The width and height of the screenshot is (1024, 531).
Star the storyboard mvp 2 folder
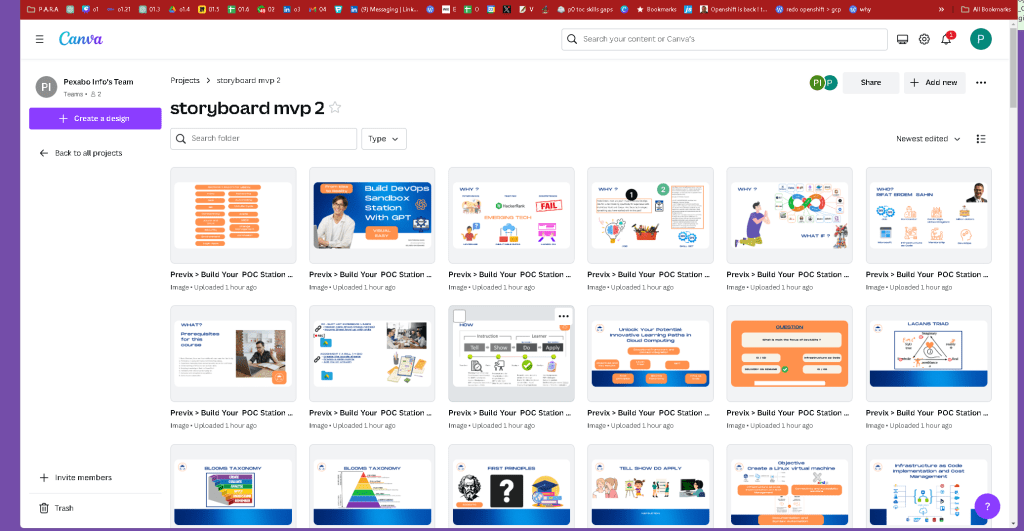point(335,108)
